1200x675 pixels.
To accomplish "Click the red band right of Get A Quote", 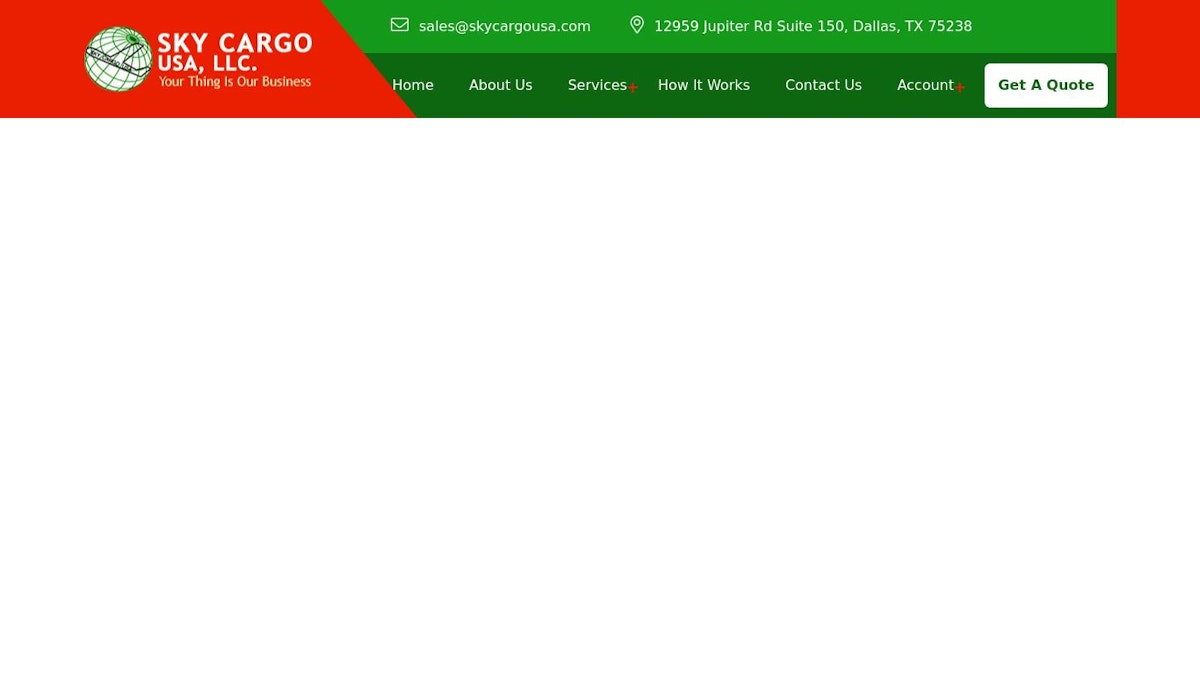I will 1157,60.
